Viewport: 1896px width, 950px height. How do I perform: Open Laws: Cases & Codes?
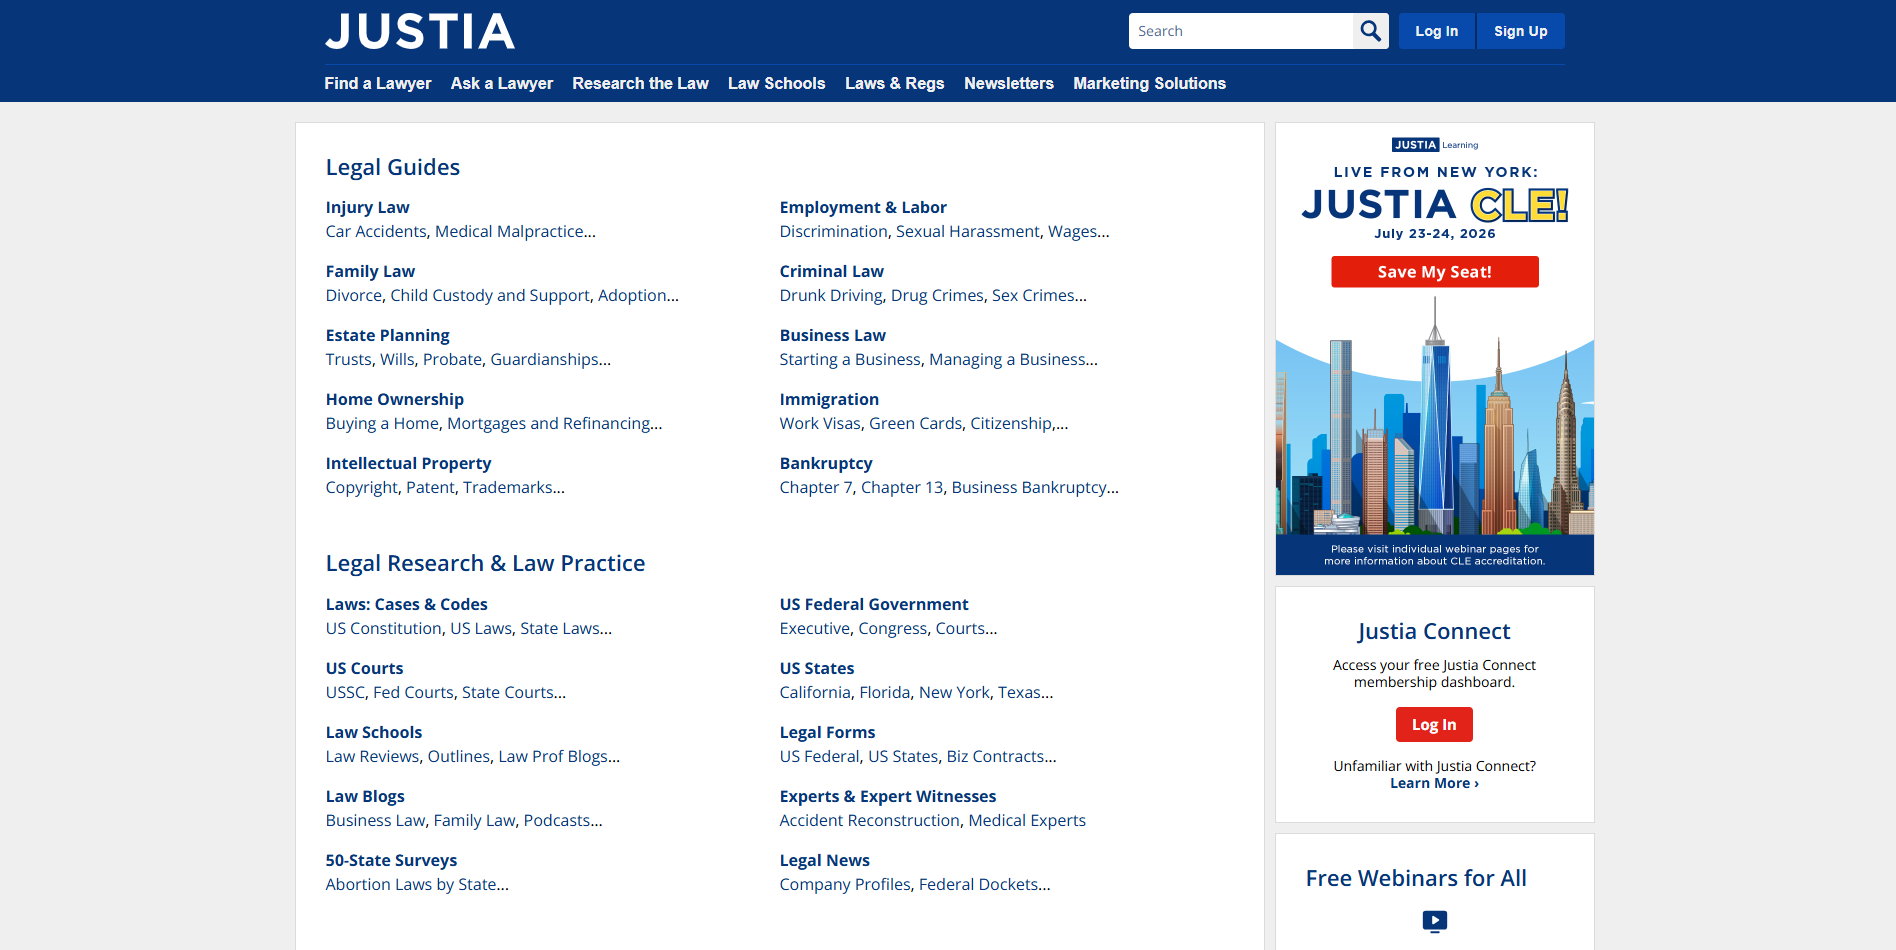[406, 604]
